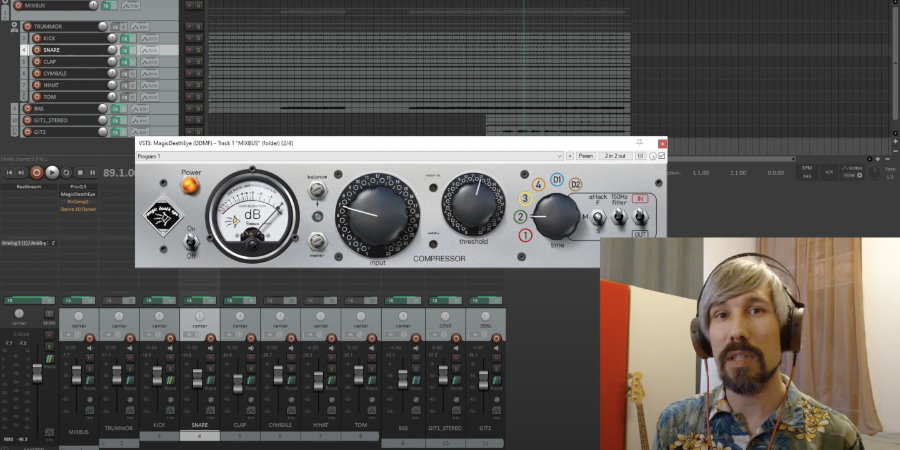
Task: Open FX button on the CLAP track
Action: (x=125, y=62)
